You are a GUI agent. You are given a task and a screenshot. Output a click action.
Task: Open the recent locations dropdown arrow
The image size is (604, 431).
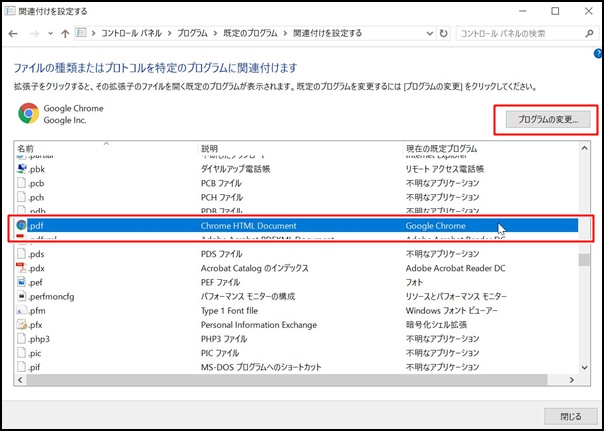click(x=50, y=34)
